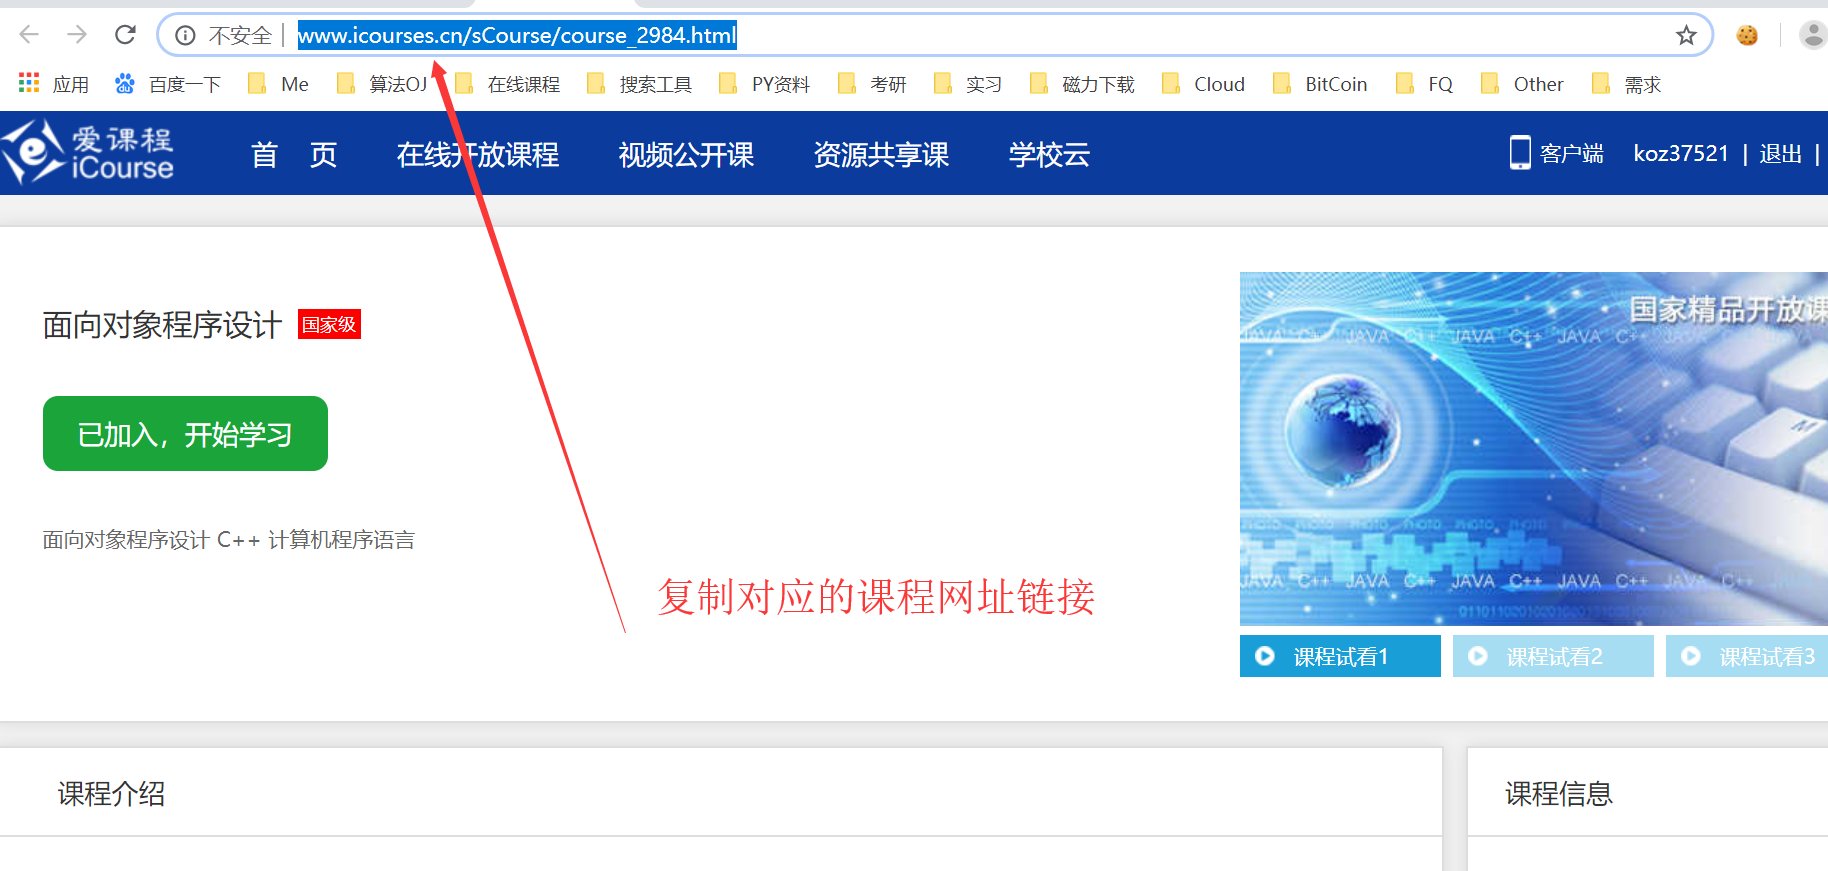Open the BitCoin bookmark folder

pos(1320,84)
